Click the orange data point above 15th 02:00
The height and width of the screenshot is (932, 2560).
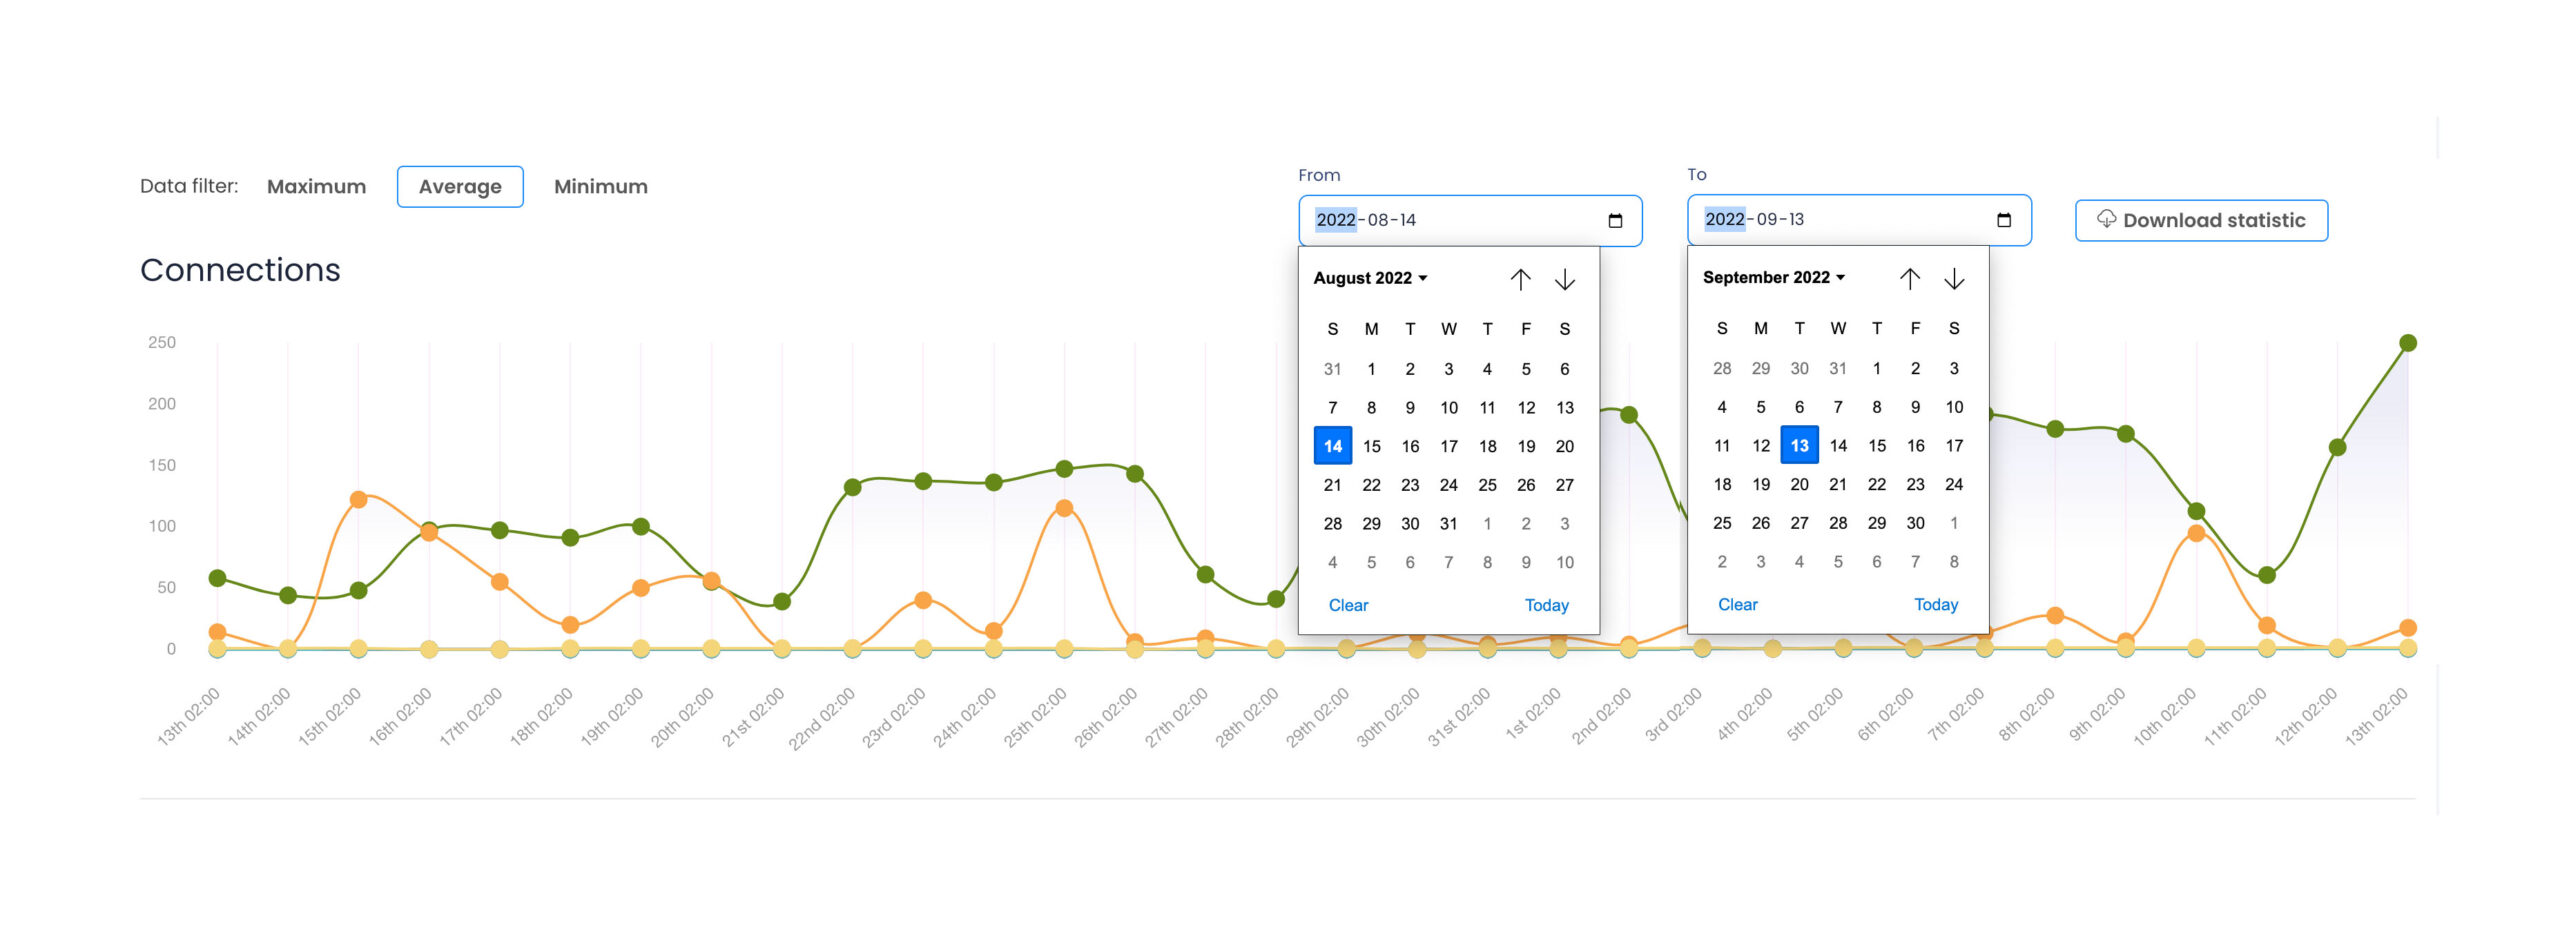[x=358, y=499]
